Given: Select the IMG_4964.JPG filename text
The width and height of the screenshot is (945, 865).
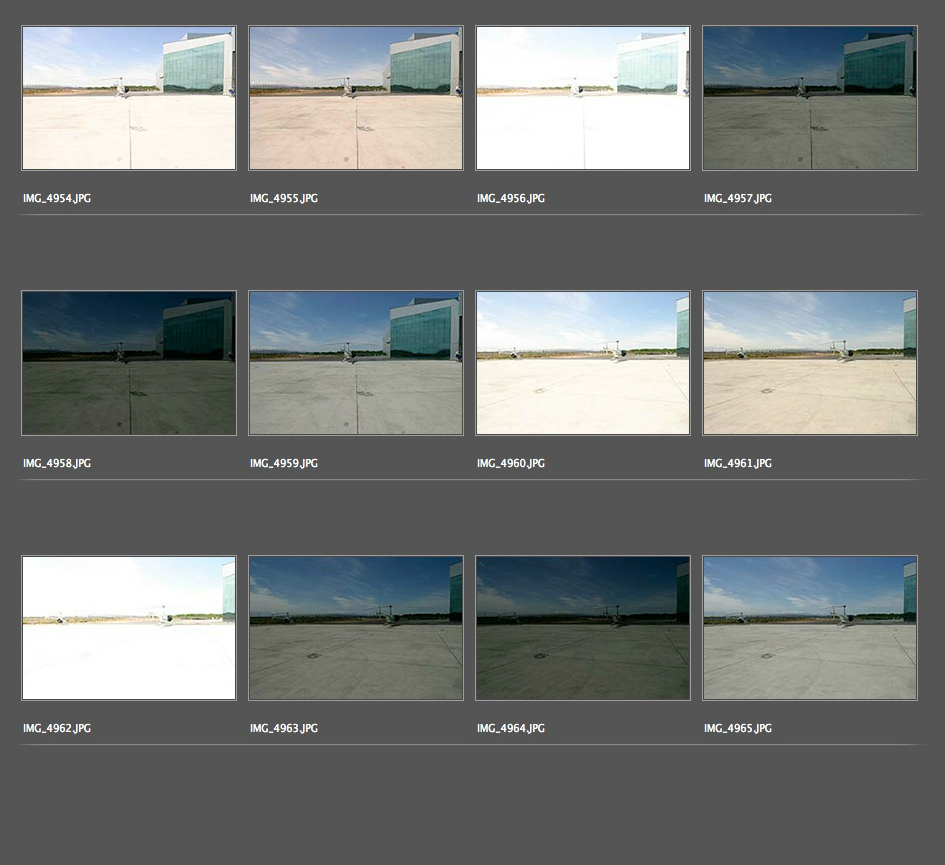Looking at the screenshot, I should pyautogui.click(x=511, y=729).
